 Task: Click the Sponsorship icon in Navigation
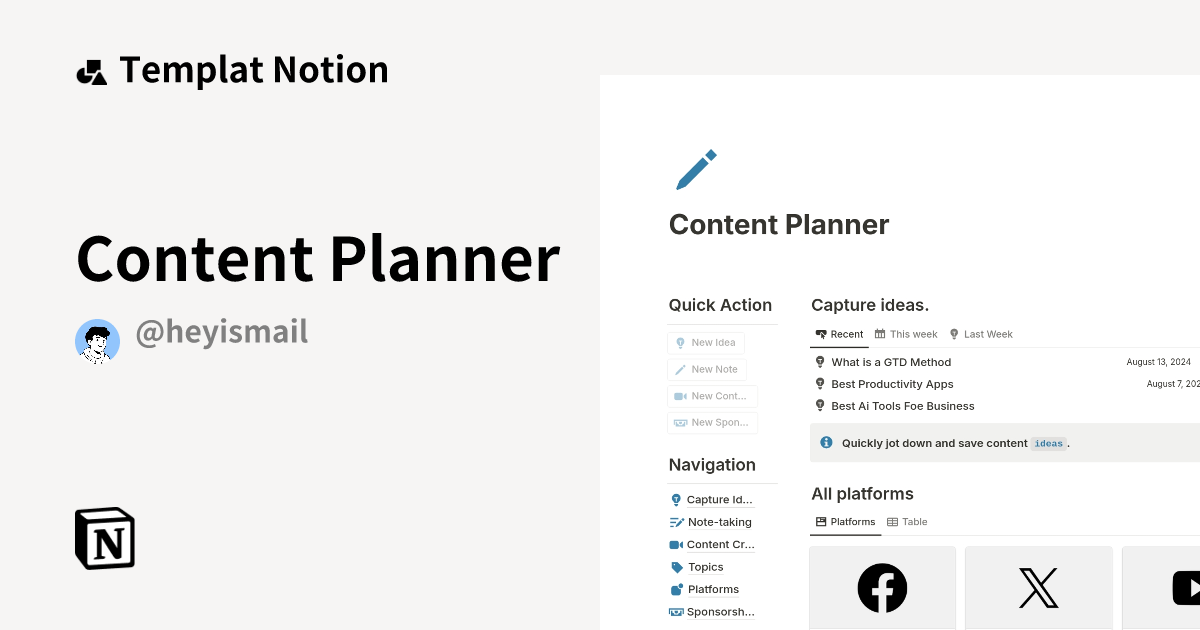click(675, 611)
